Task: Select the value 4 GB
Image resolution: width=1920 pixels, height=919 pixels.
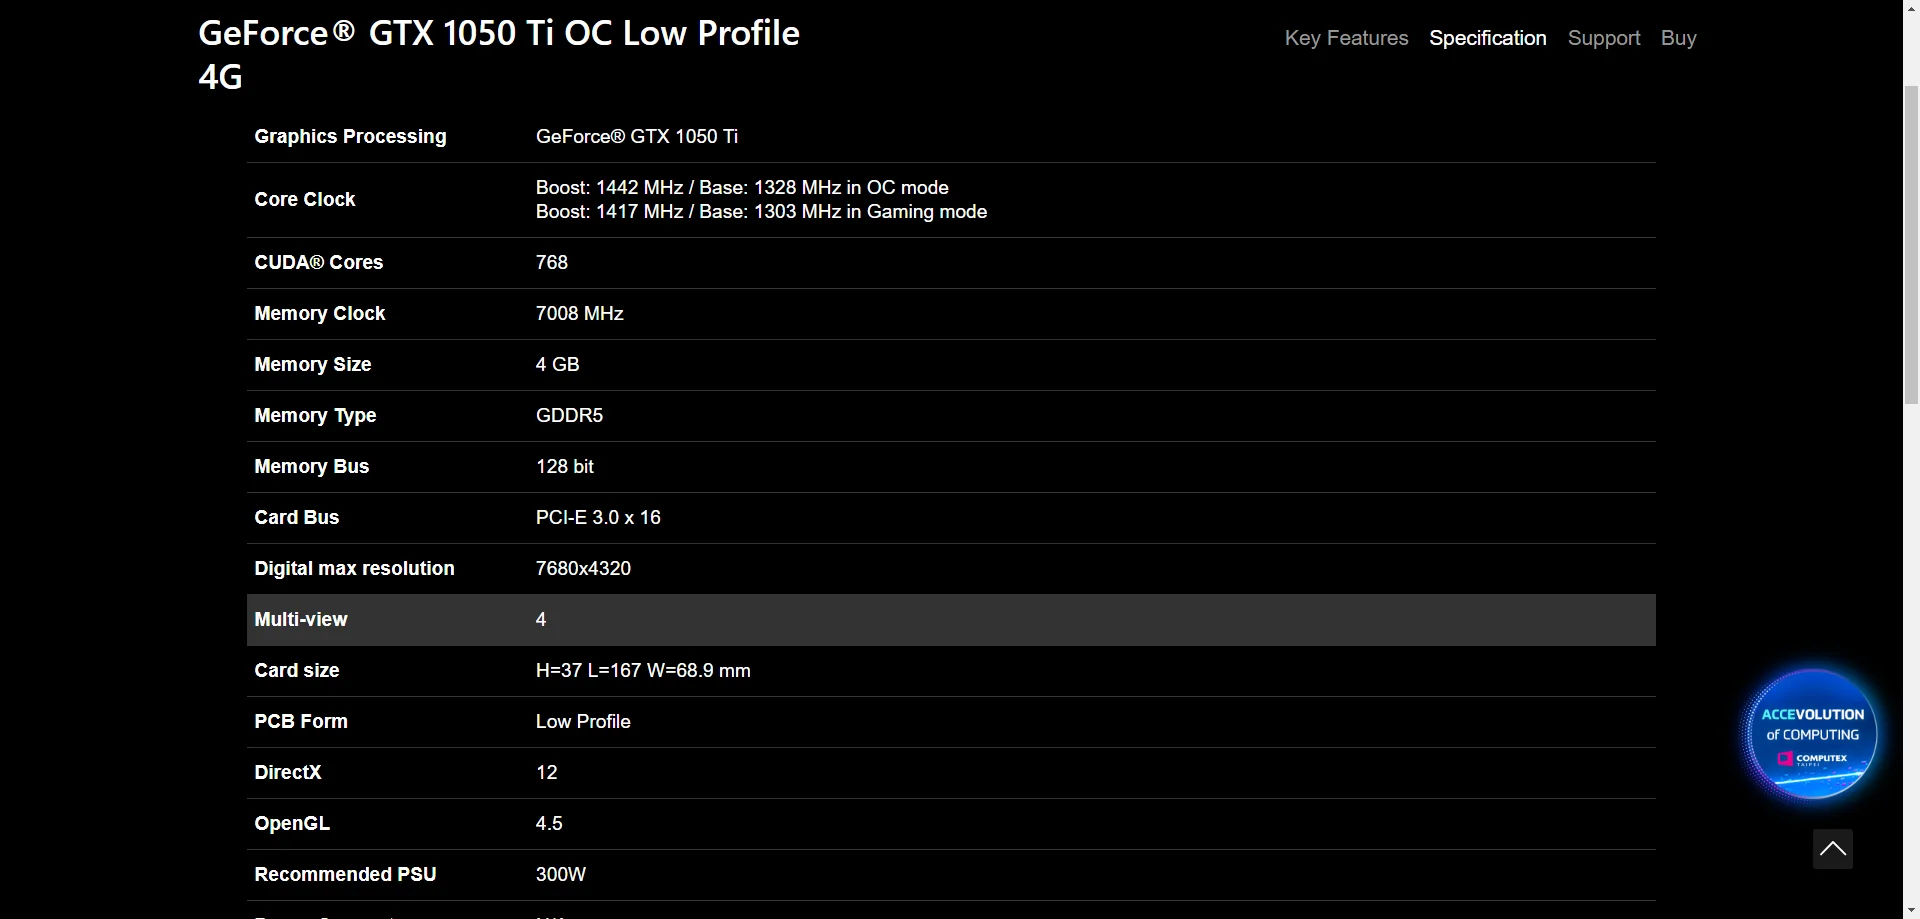Action: pyautogui.click(x=558, y=364)
